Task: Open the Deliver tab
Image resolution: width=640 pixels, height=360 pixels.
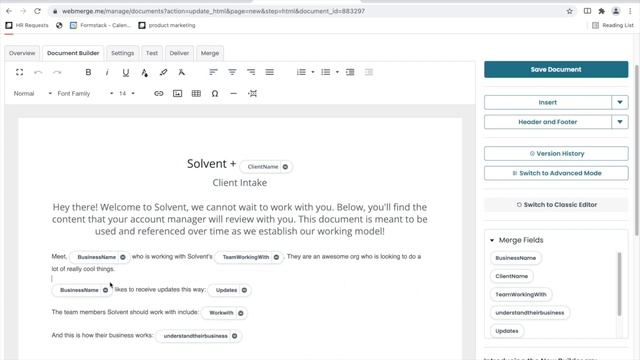Action: coord(179,53)
